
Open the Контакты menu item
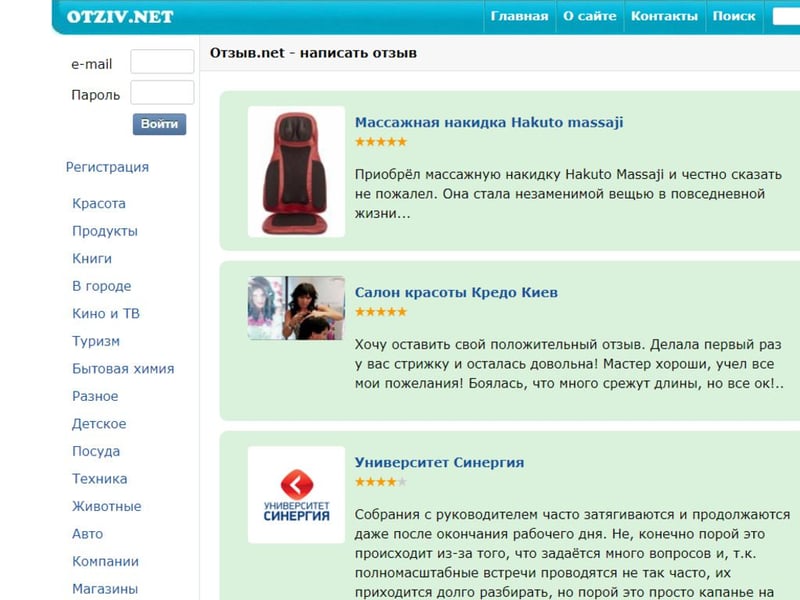[664, 16]
